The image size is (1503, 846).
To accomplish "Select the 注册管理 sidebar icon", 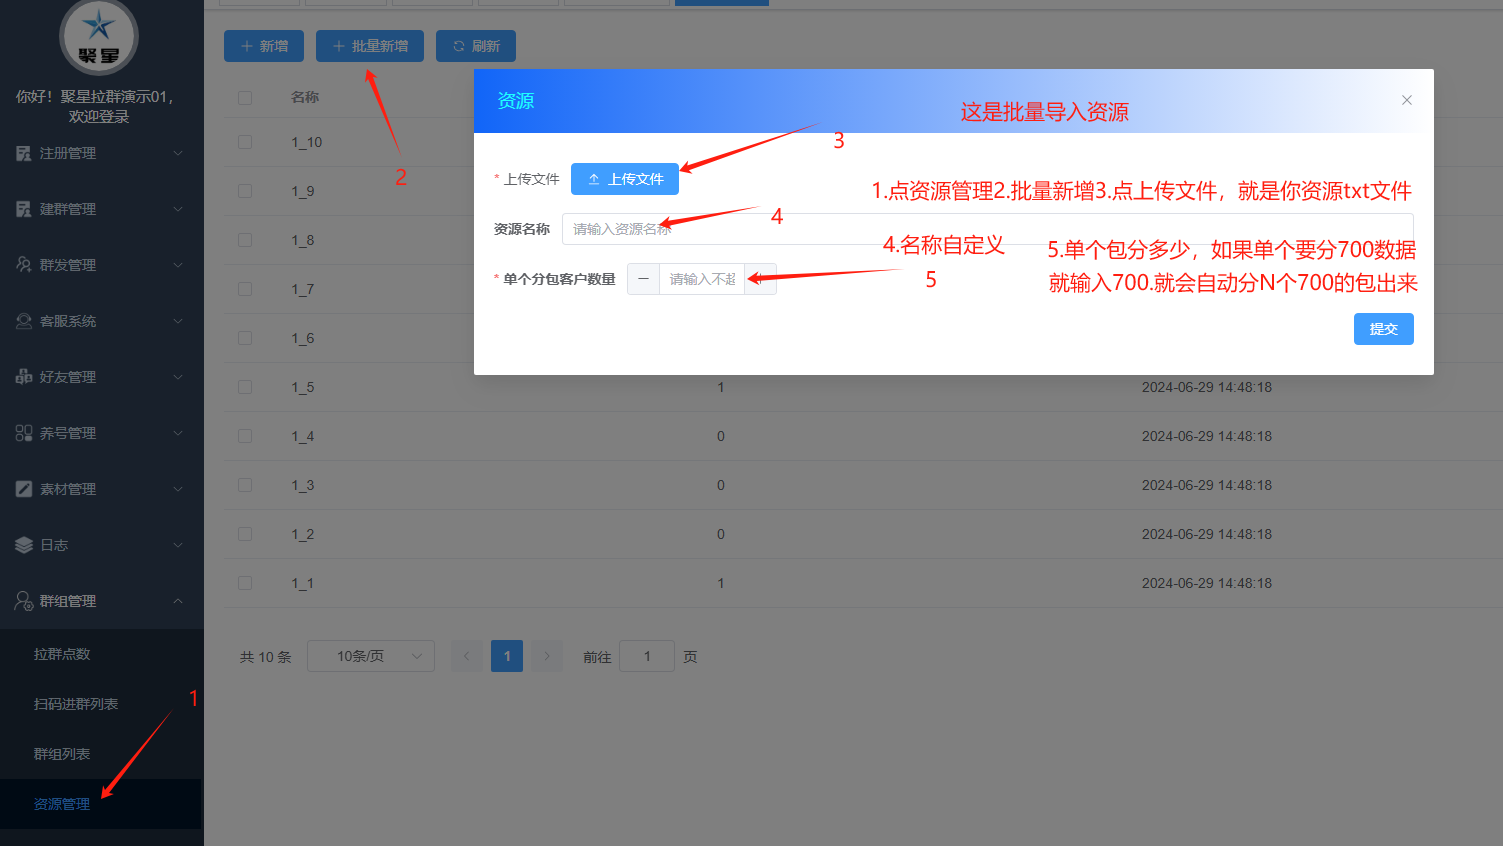I will pyautogui.click(x=25, y=152).
